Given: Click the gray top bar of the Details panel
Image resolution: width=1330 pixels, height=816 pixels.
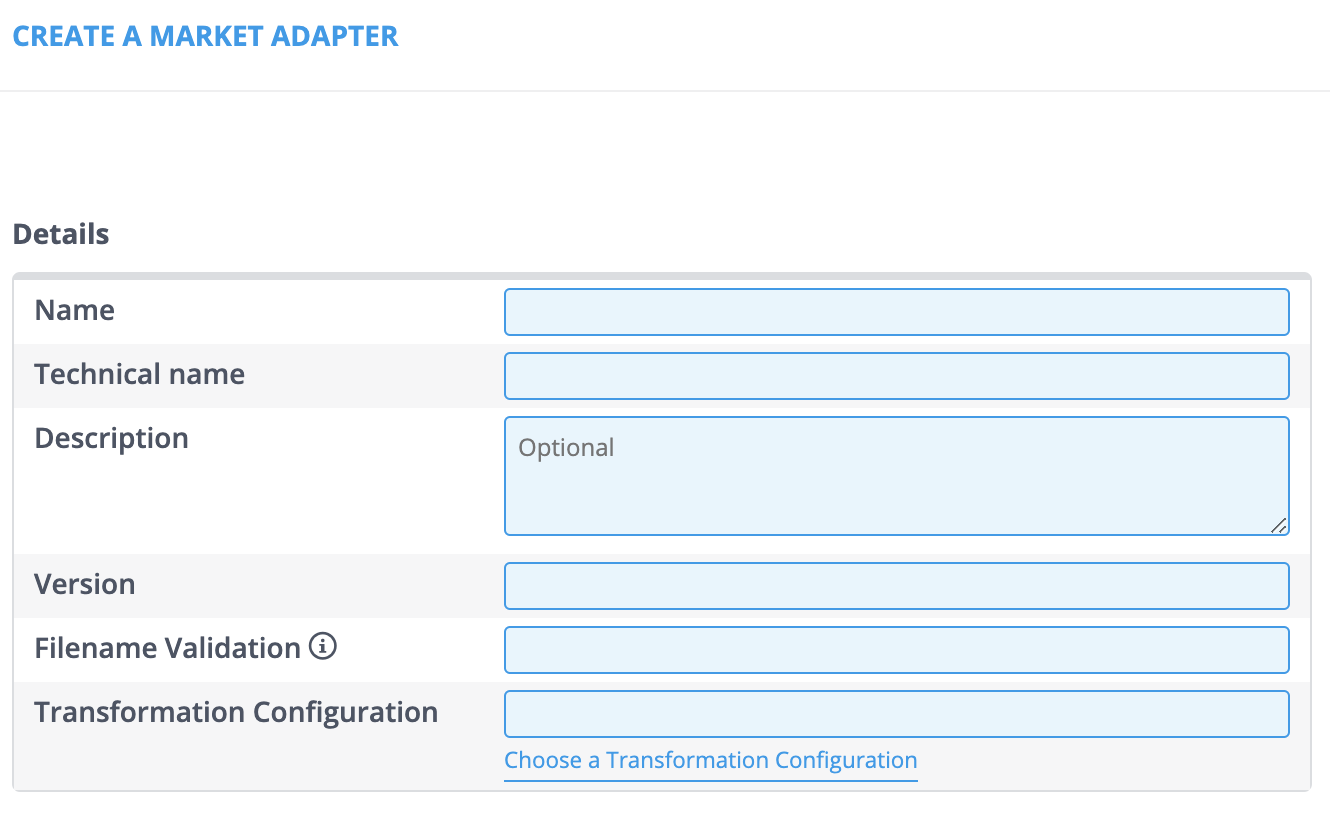Looking at the screenshot, I should coord(661,275).
